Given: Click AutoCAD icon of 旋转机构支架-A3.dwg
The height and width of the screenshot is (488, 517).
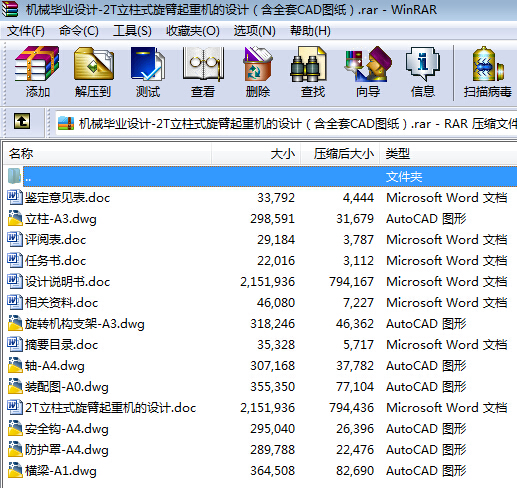Looking at the screenshot, I should [15, 323].
